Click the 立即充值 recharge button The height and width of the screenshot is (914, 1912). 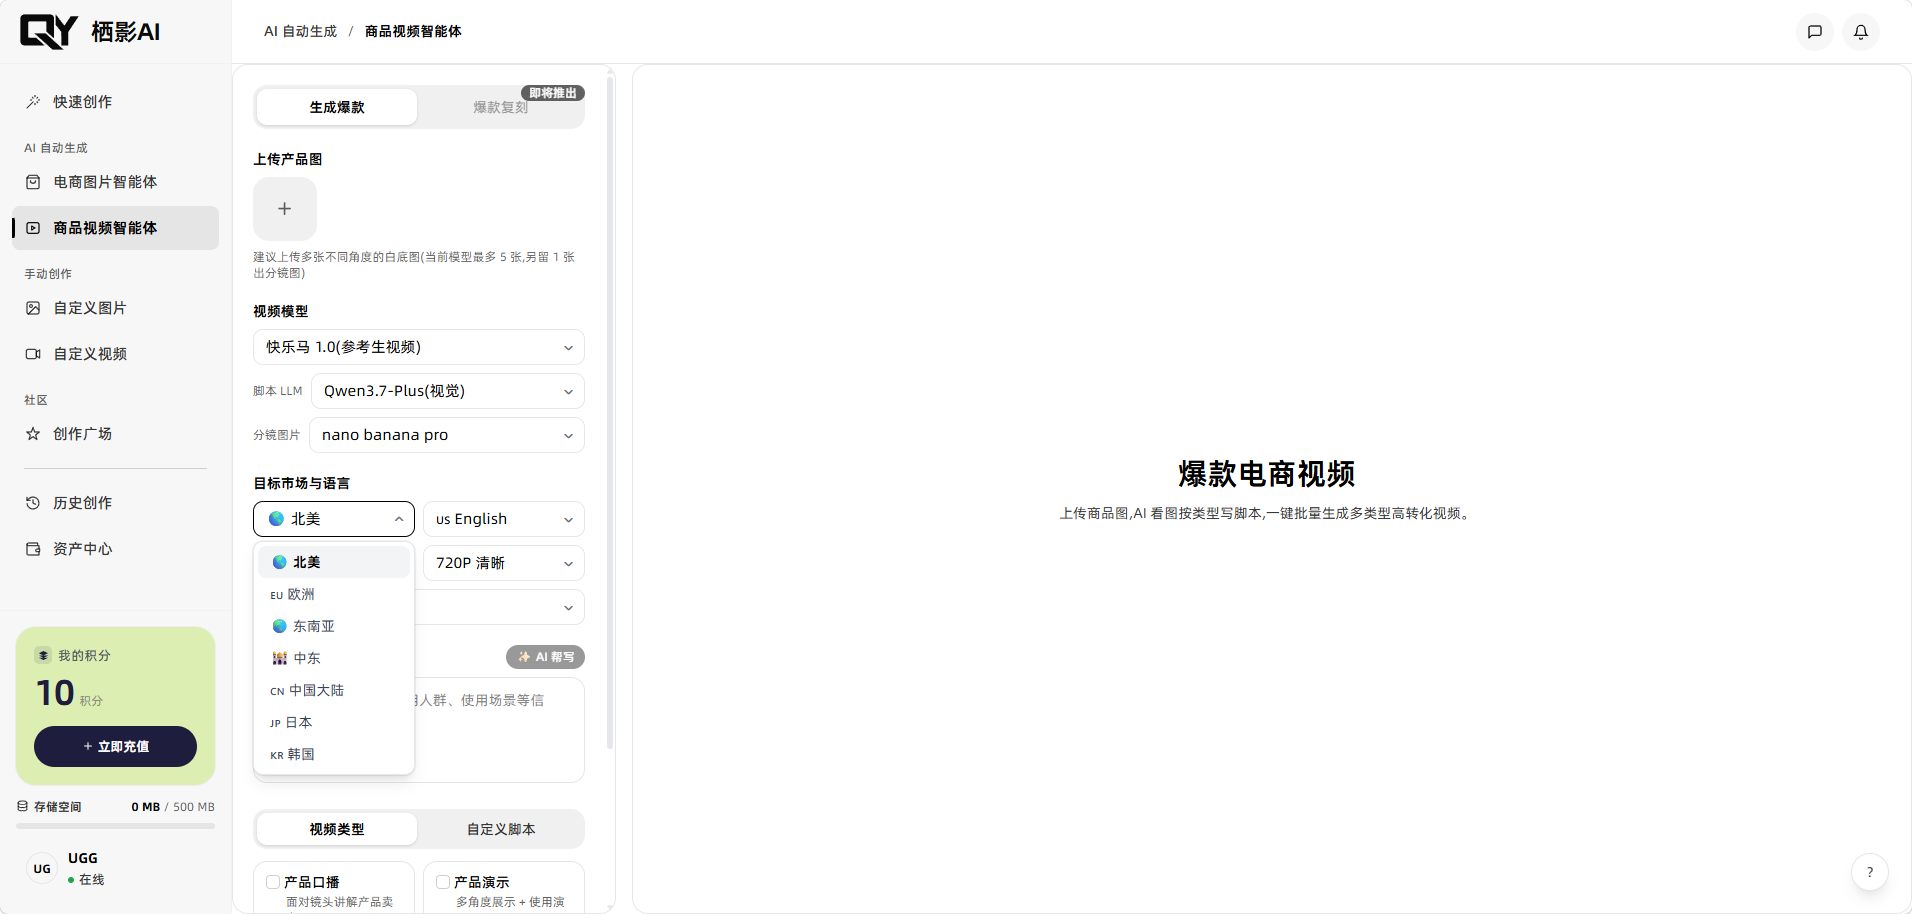coord(115,746)
